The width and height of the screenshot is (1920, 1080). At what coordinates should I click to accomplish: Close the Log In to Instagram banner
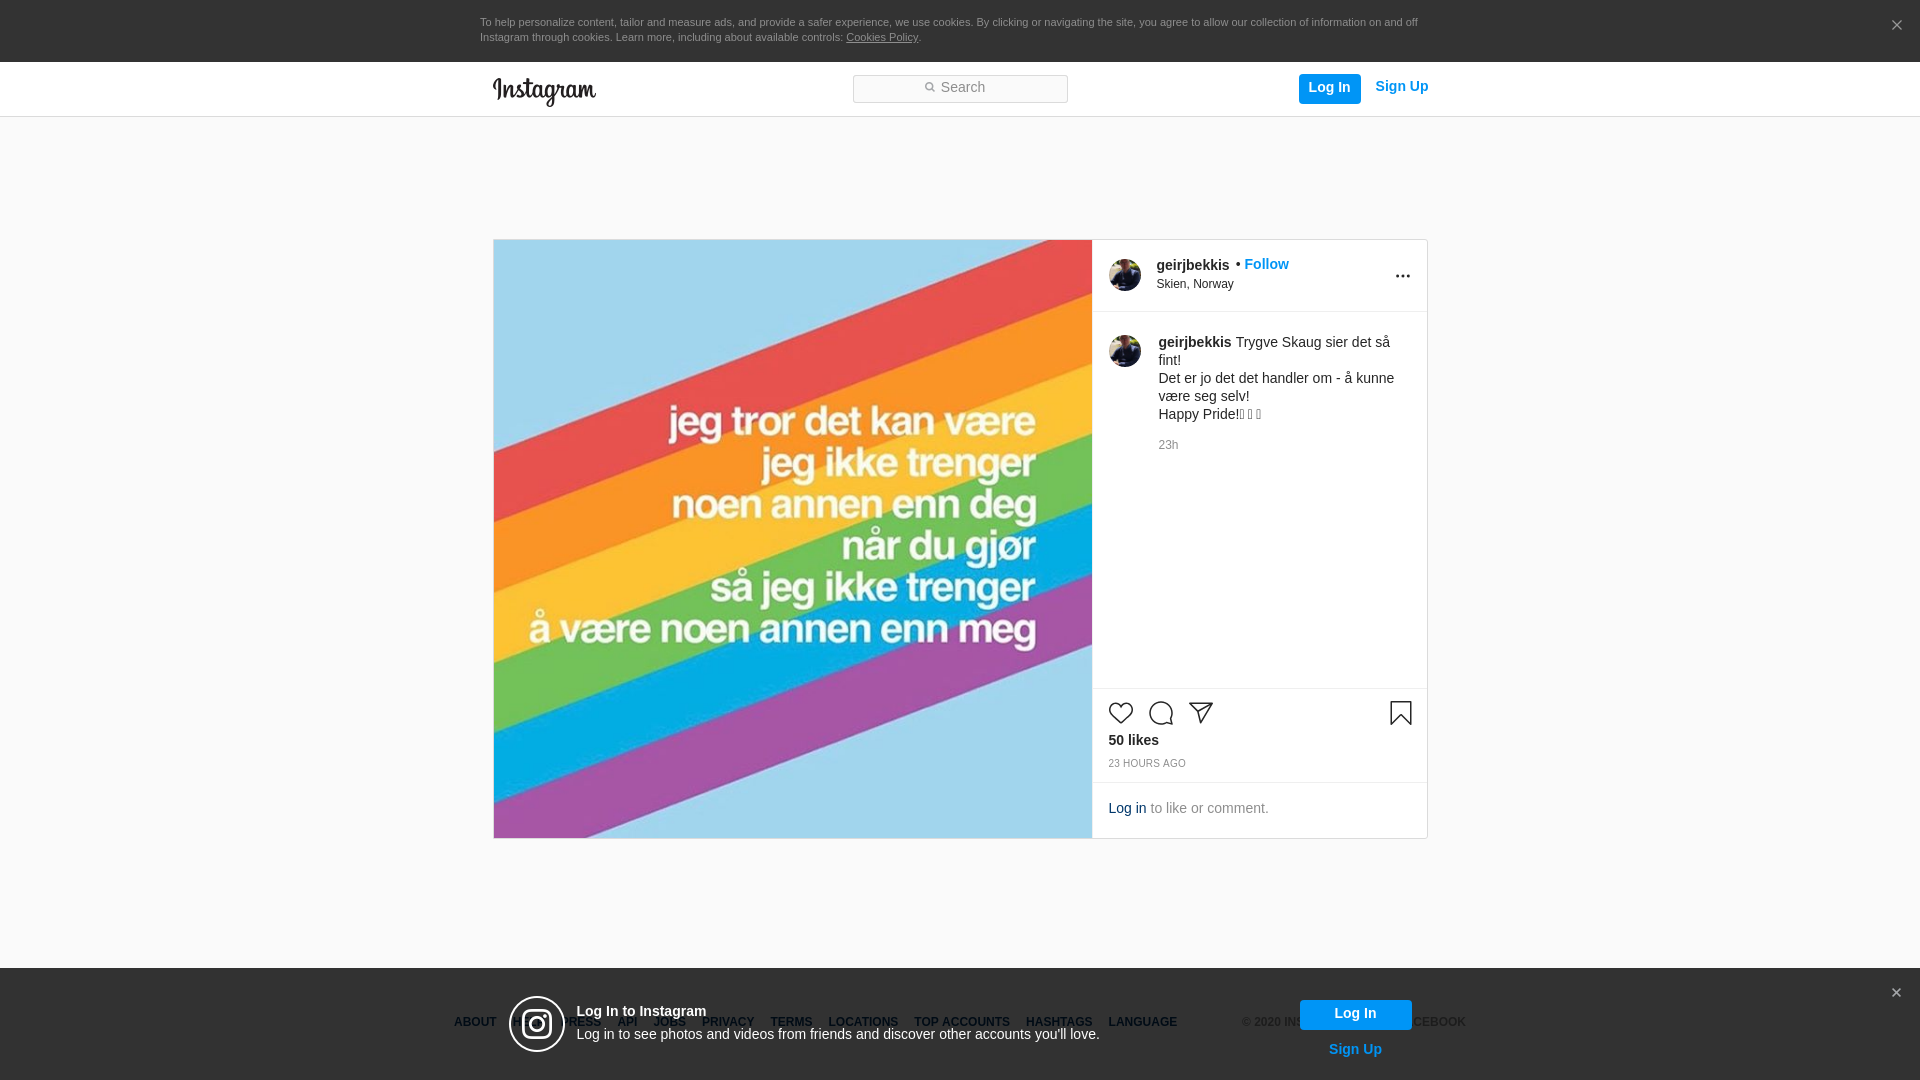coord(1896,993)
